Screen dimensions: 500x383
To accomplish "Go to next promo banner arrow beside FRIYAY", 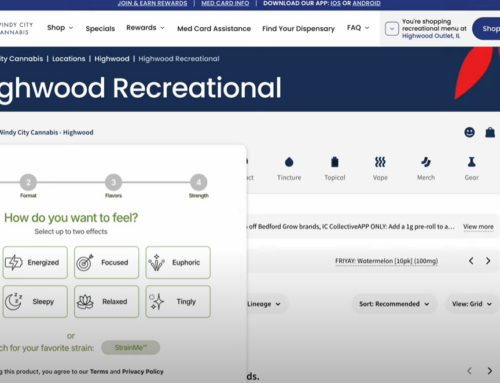I will click(488, 261).
